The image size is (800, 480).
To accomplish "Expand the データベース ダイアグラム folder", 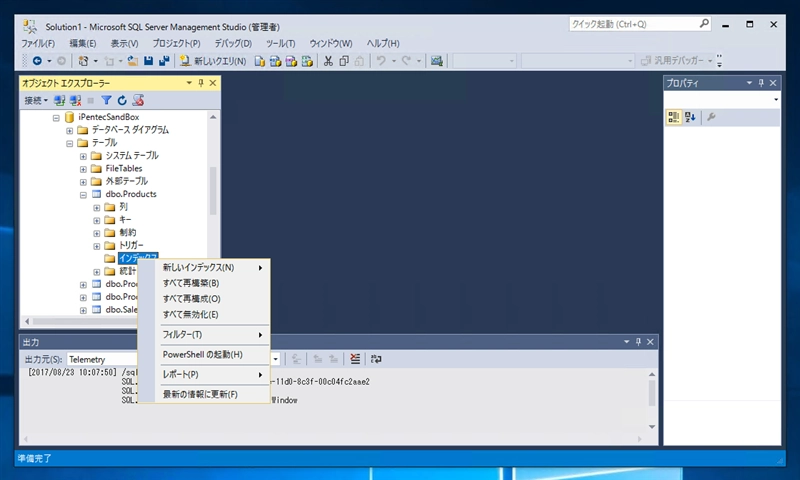I will pos(69,131).
